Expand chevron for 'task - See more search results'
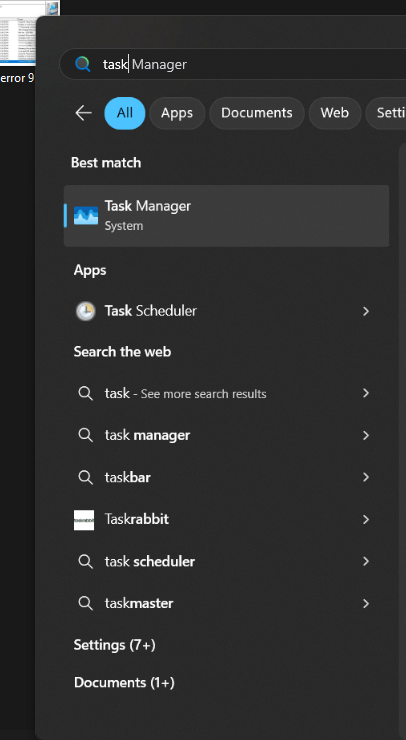The image size is (406, 740). tap(366, 393)
